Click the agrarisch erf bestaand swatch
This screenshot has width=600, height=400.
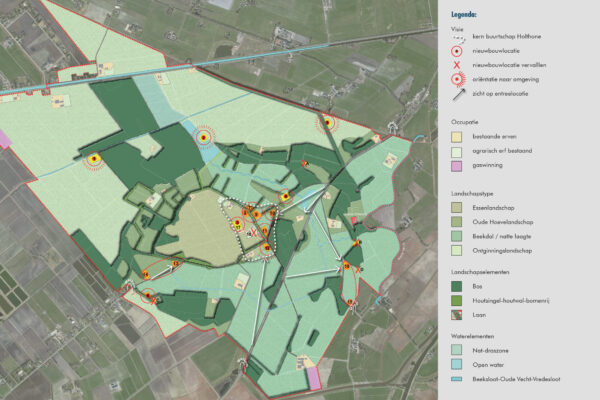[457, 152]
